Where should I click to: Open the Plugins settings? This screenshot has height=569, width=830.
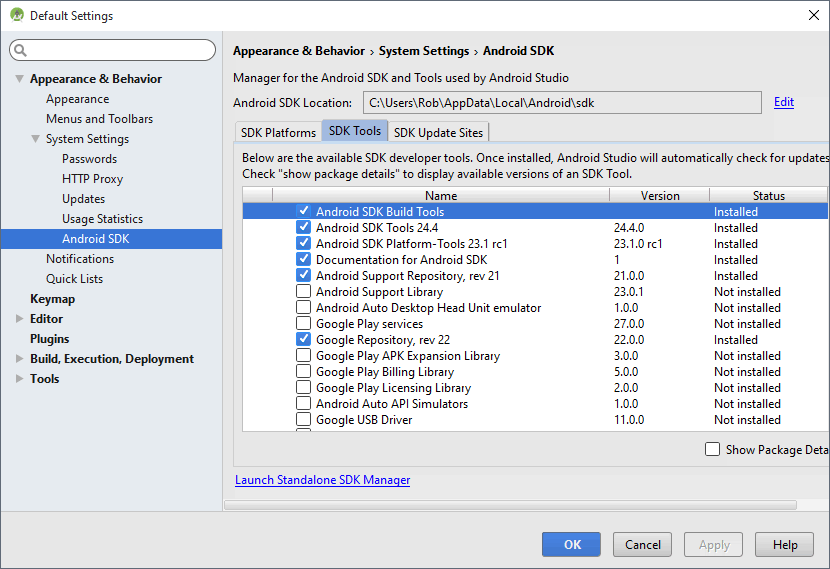coord(50,339)
